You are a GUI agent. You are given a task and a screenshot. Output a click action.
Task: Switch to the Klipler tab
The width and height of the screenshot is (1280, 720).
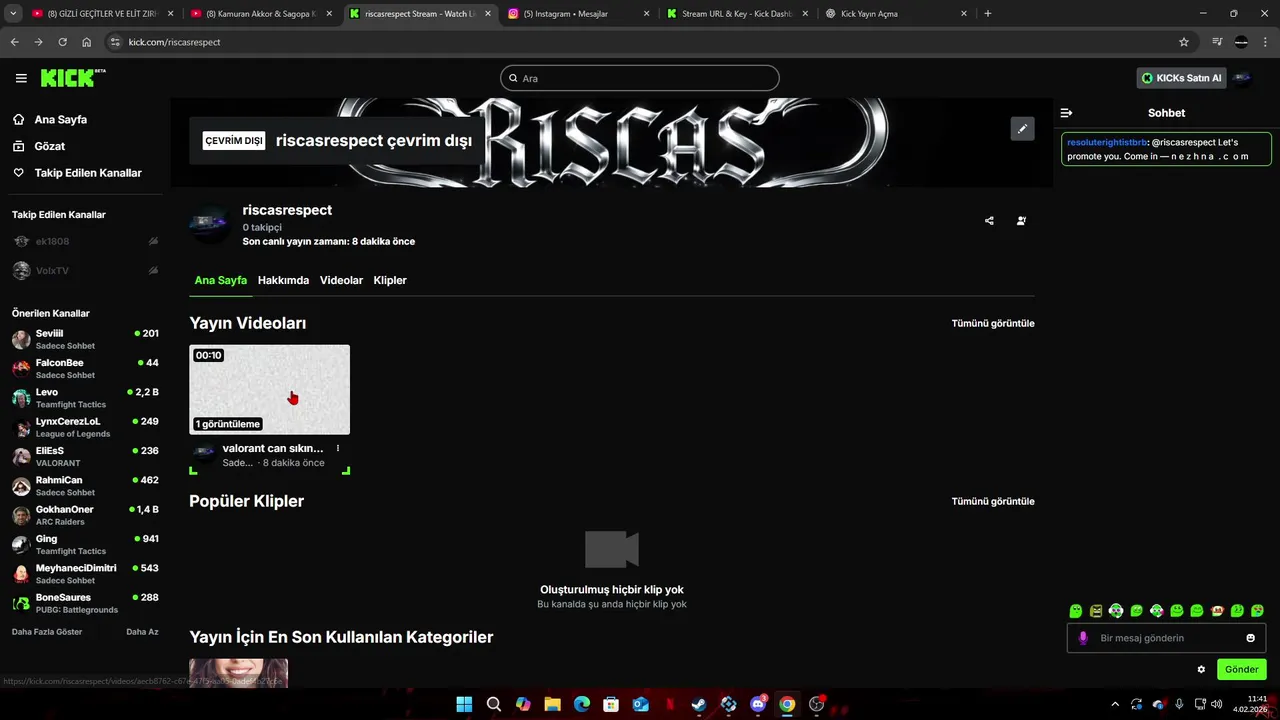click(390, 280)
